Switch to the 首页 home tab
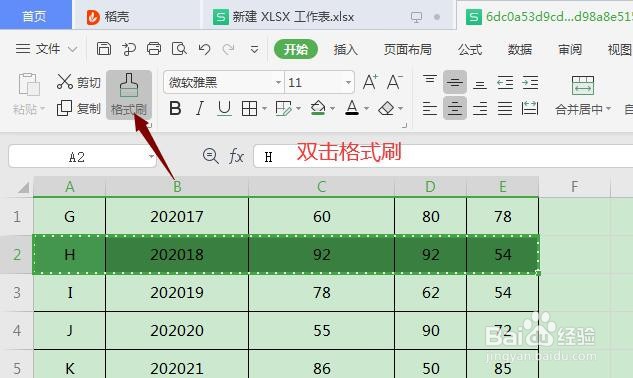633x378 pixels. [36, 16]
